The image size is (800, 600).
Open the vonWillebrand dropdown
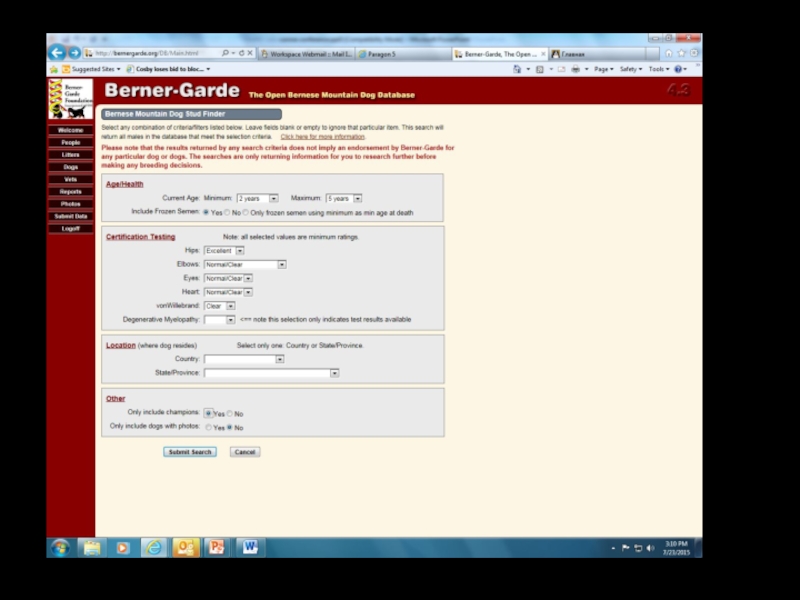tap(219, 306)
